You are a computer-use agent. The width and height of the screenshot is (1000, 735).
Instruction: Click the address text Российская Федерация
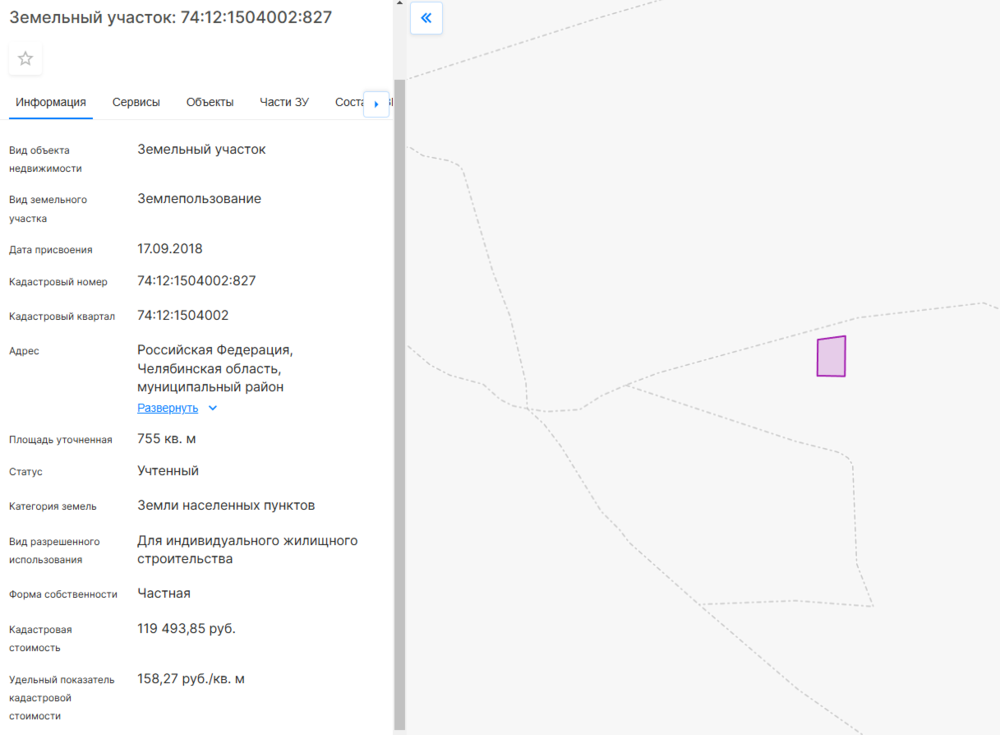tap(215, 350)
